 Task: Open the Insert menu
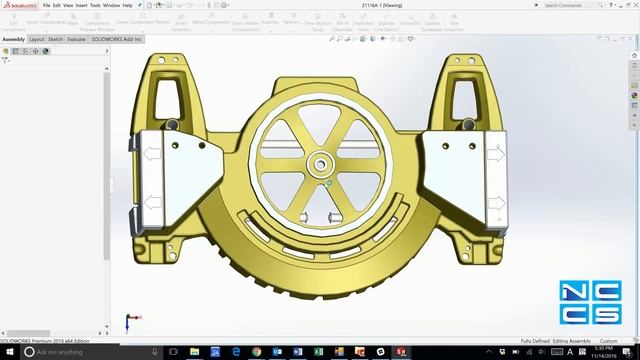point(81,5)
